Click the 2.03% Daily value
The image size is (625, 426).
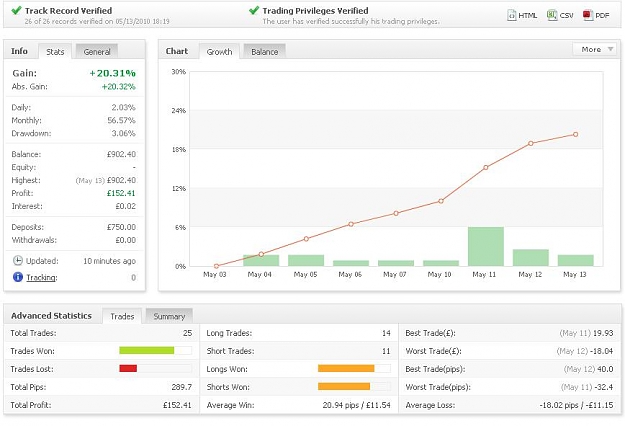(123, 107)
